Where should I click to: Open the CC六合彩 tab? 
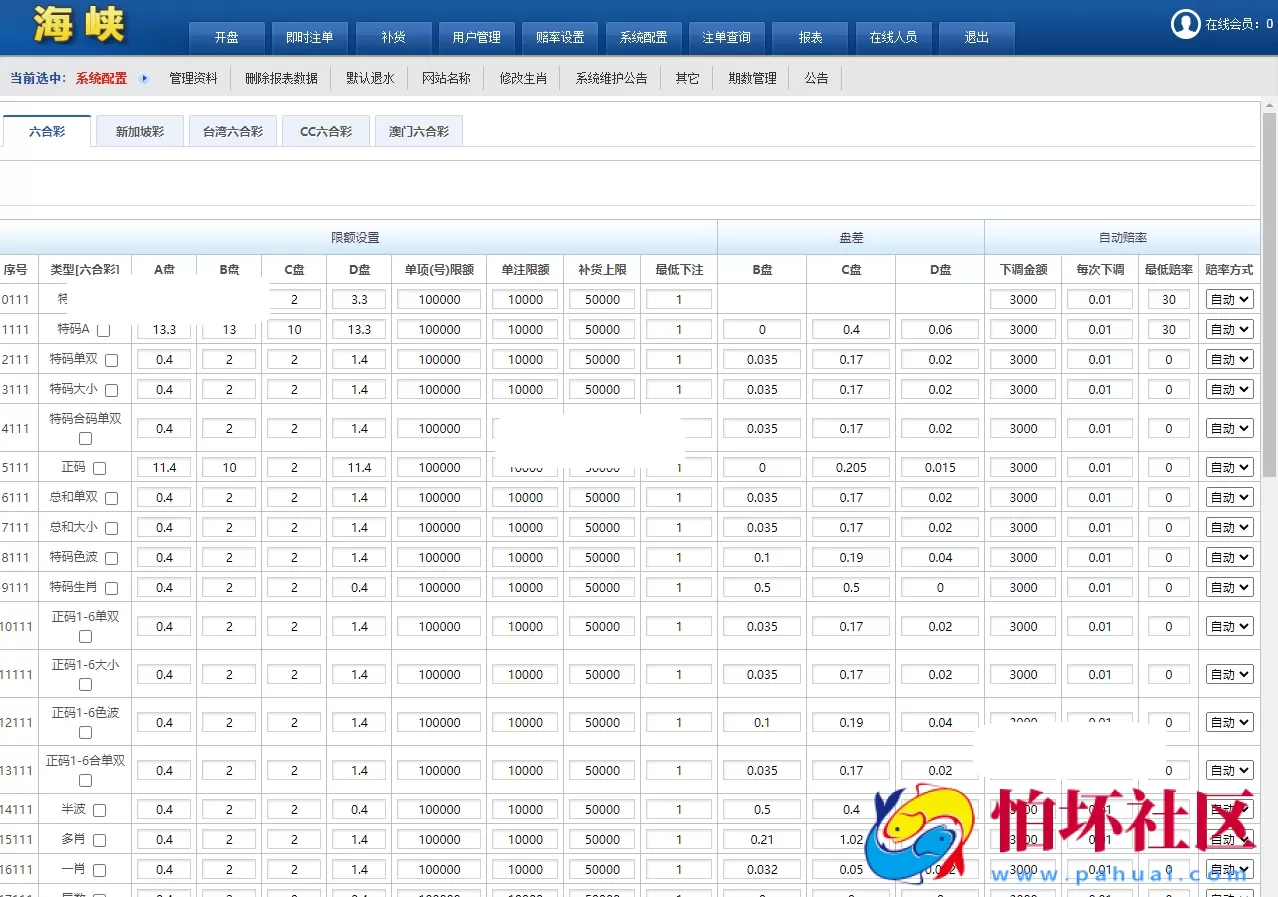(x=325, y=130)
